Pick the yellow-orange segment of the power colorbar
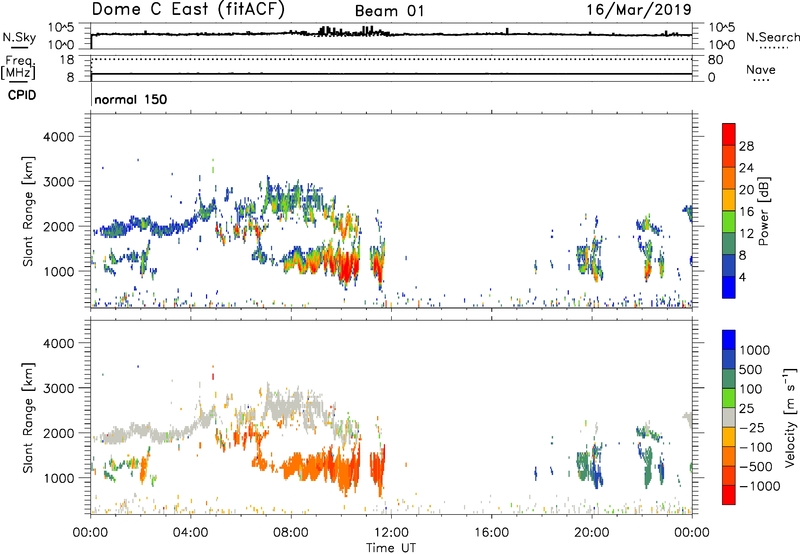 coord(729,200)
